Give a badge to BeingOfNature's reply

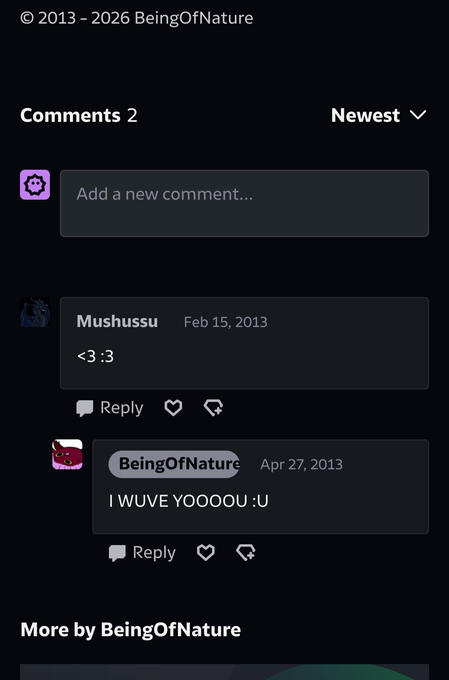[246, 552]
